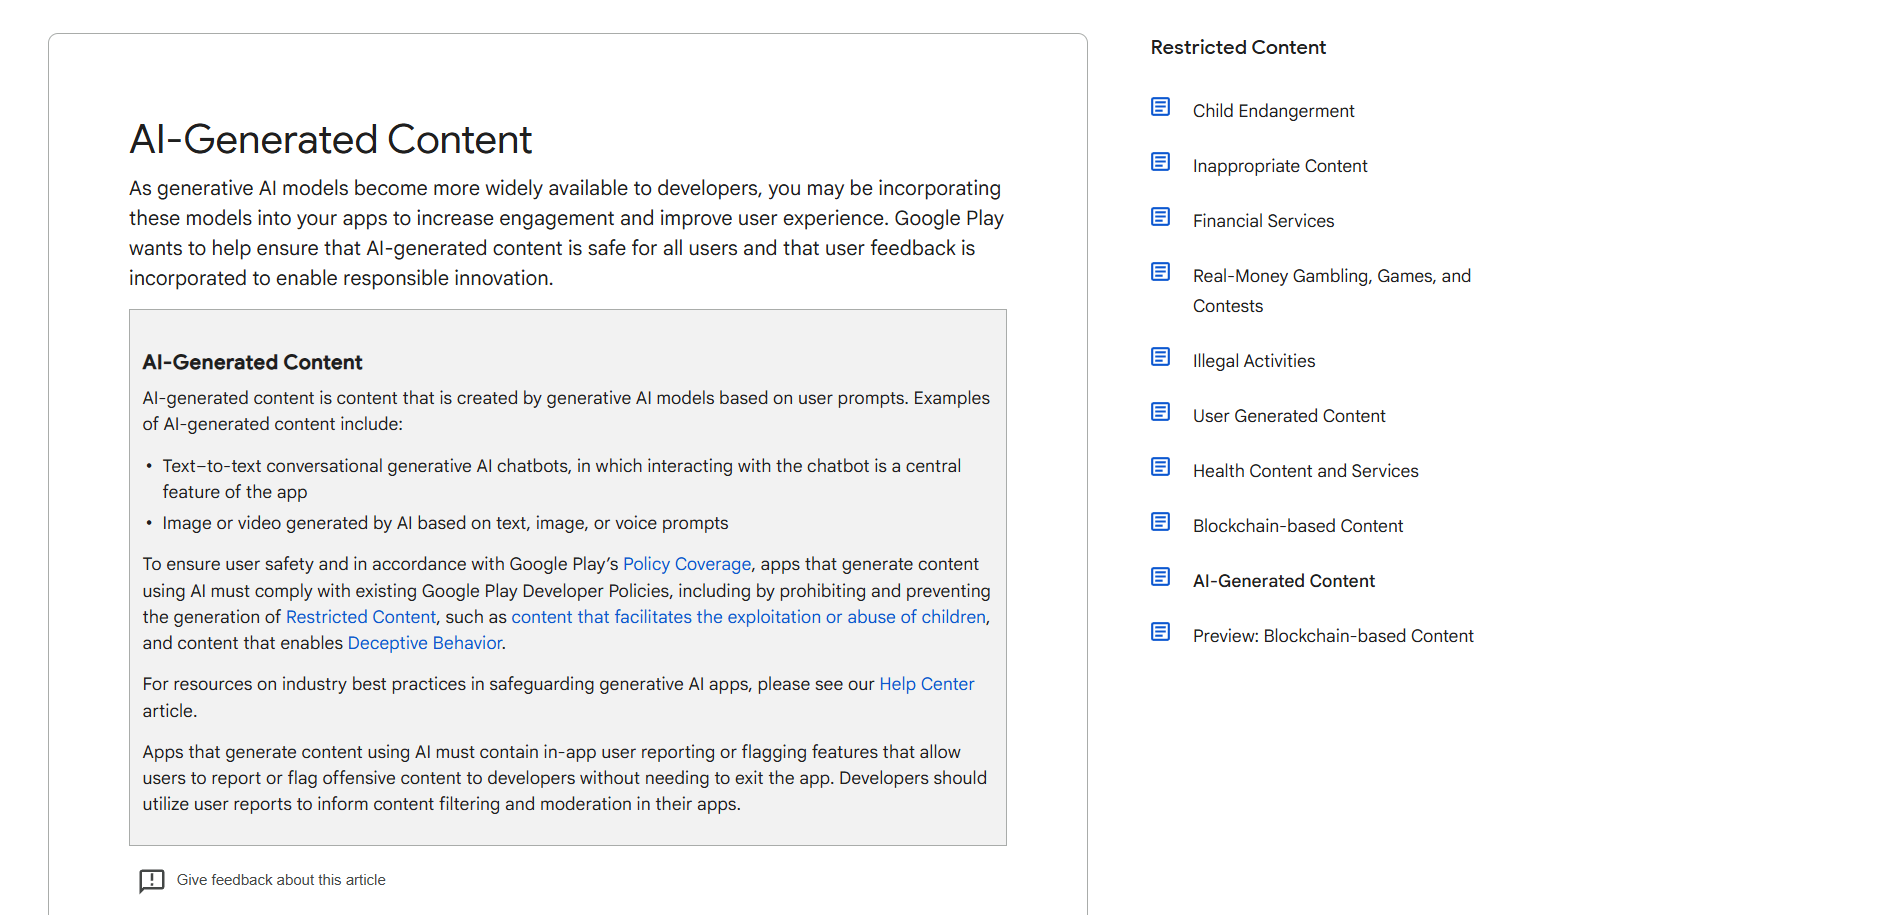This screenshot has height=915, width=1891.
Task: Select Blockchain-based Content in sidebar
Action: [1297, 526]
